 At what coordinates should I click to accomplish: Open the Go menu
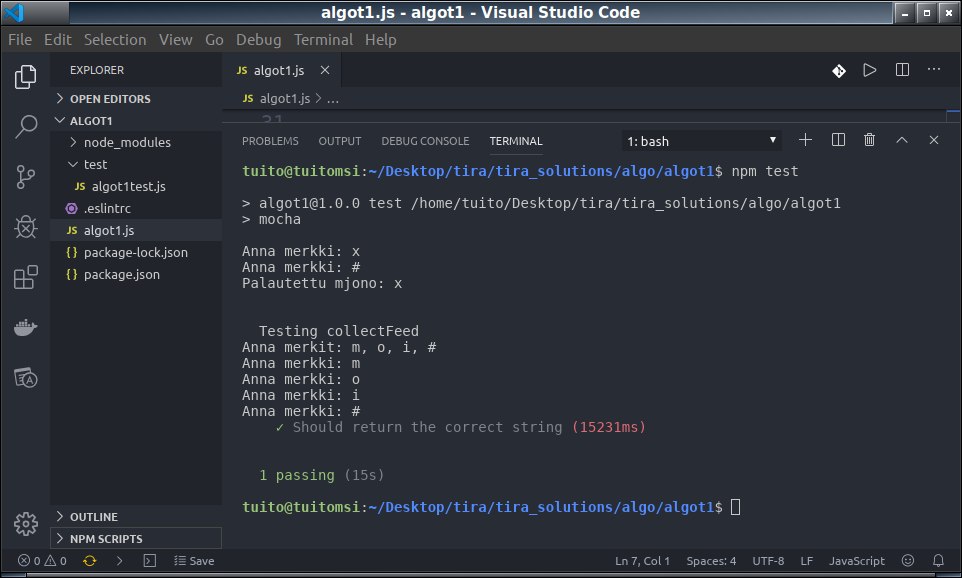214,40
